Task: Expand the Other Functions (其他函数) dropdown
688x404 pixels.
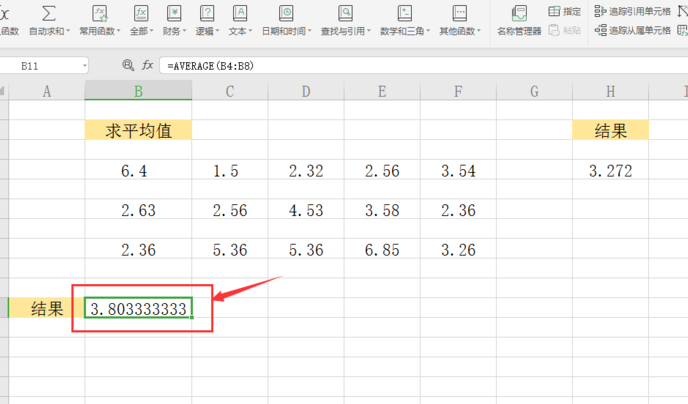Action: click(485, 32)
